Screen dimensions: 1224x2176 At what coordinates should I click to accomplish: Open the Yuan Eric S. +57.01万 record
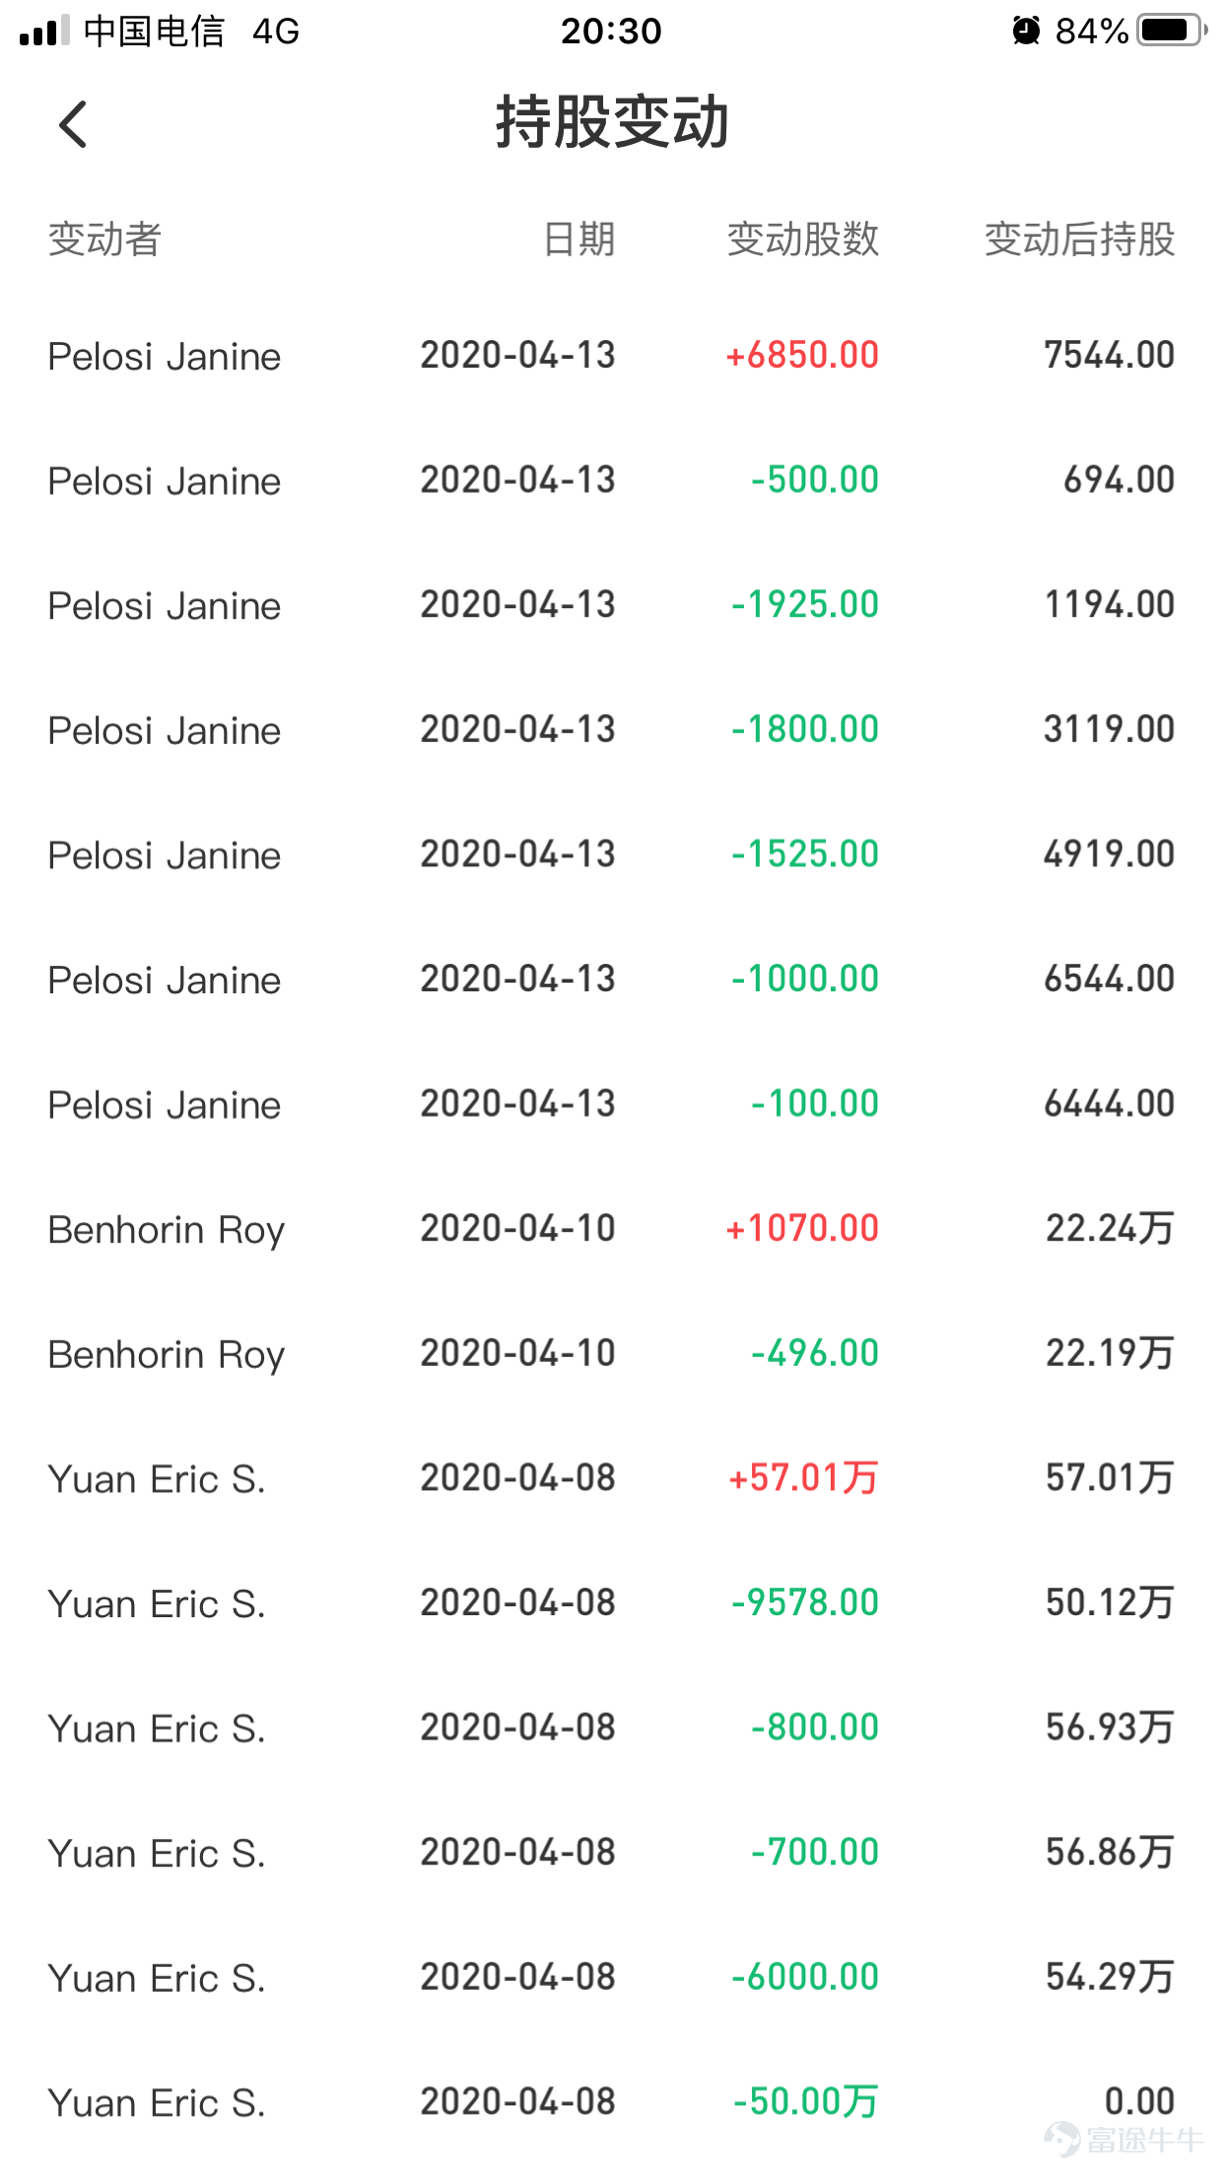pyautogui.click(x=611, y=1478)
